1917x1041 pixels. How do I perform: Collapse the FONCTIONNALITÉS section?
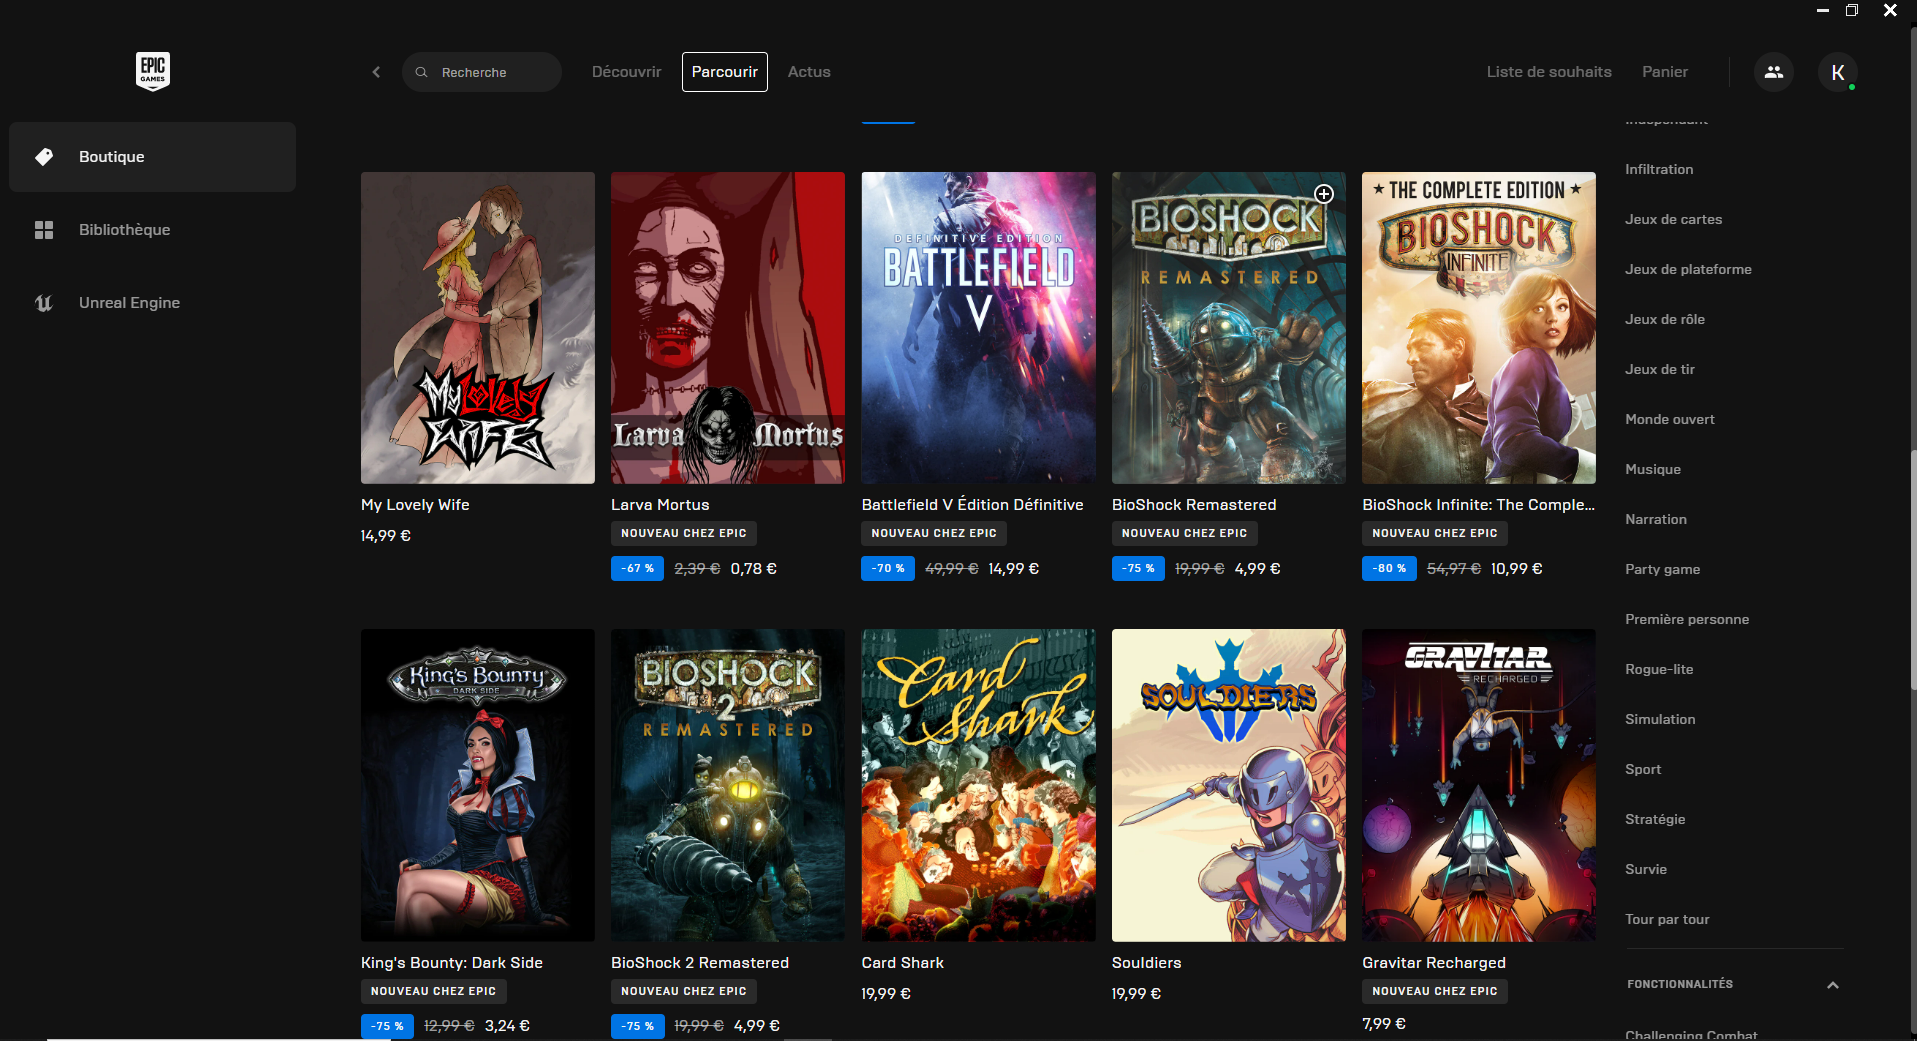[1833, 985]
